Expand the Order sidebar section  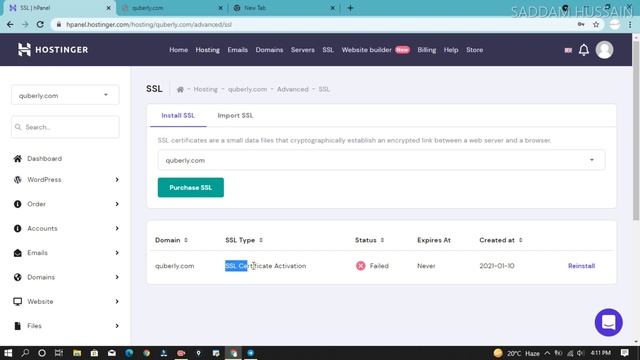tap(117, 204)
